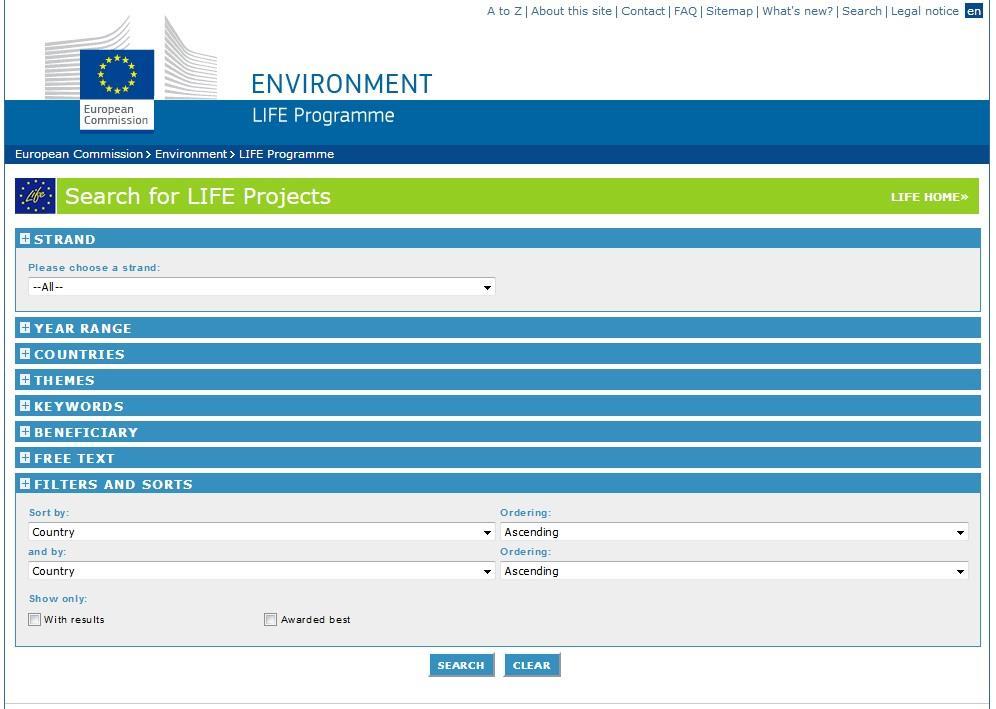Viewport: 996px width, 709px height.
Task: Open the 'Legal notice' link
Action: click(925, 11)
